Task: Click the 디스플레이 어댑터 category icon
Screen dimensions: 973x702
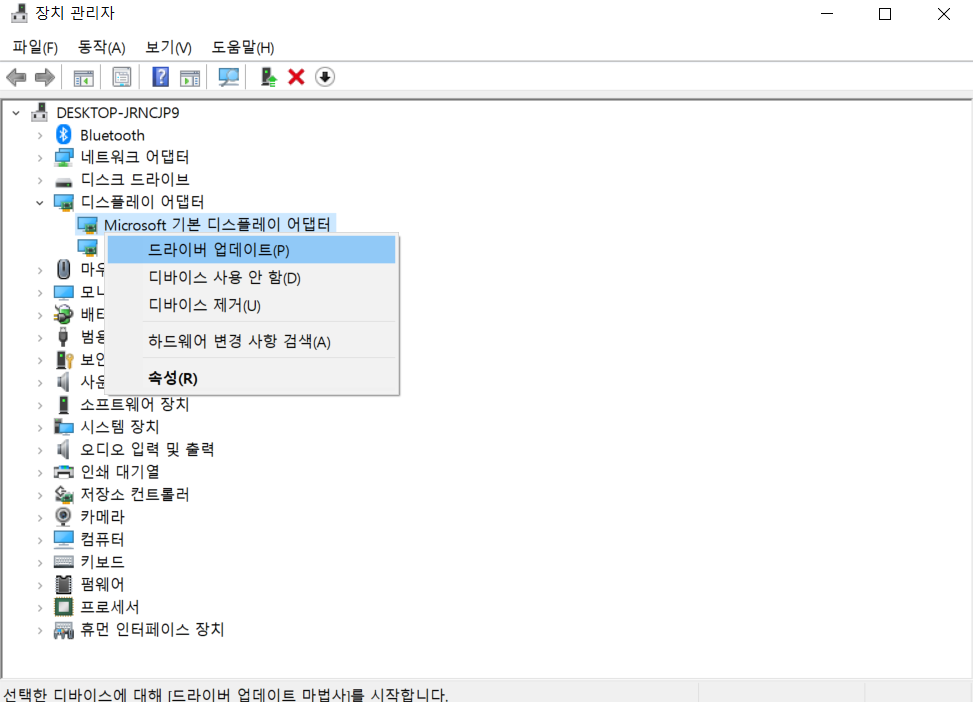Action: click(x=63, y=202)
